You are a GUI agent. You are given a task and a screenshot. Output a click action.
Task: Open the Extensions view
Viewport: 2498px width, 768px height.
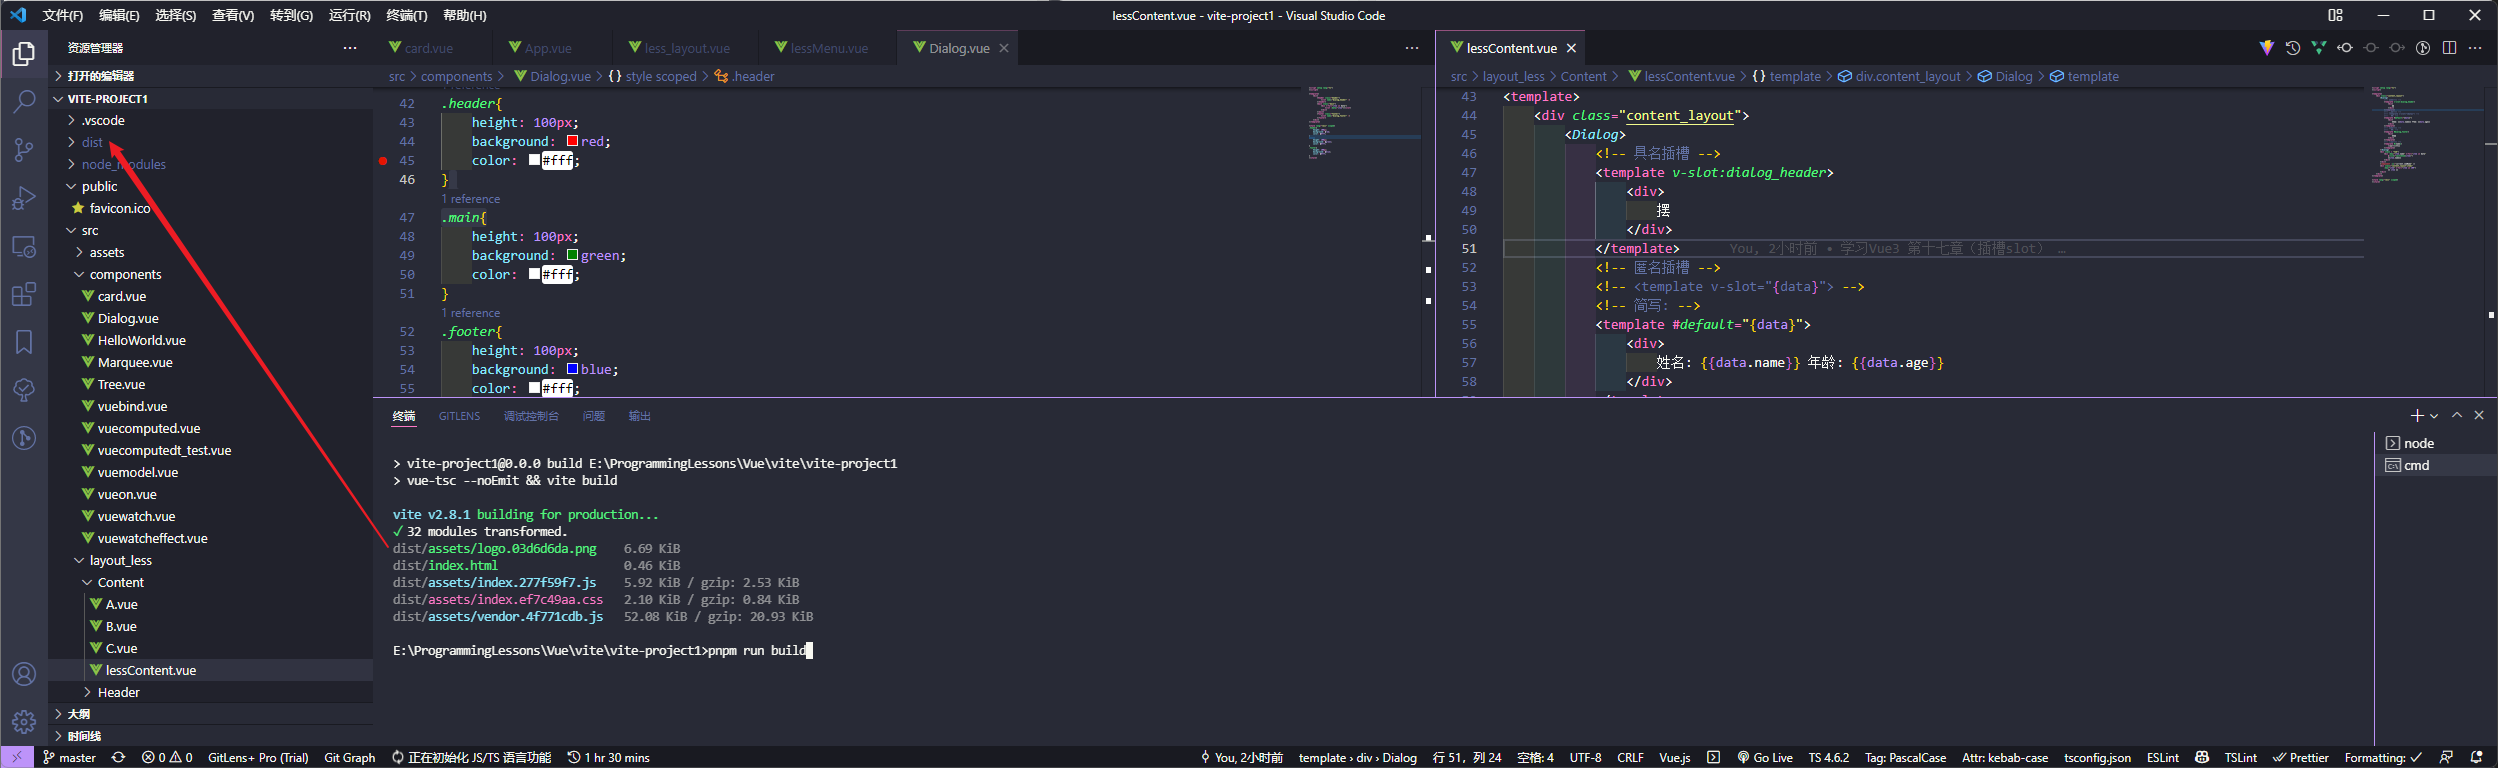(x=24, y=294)
